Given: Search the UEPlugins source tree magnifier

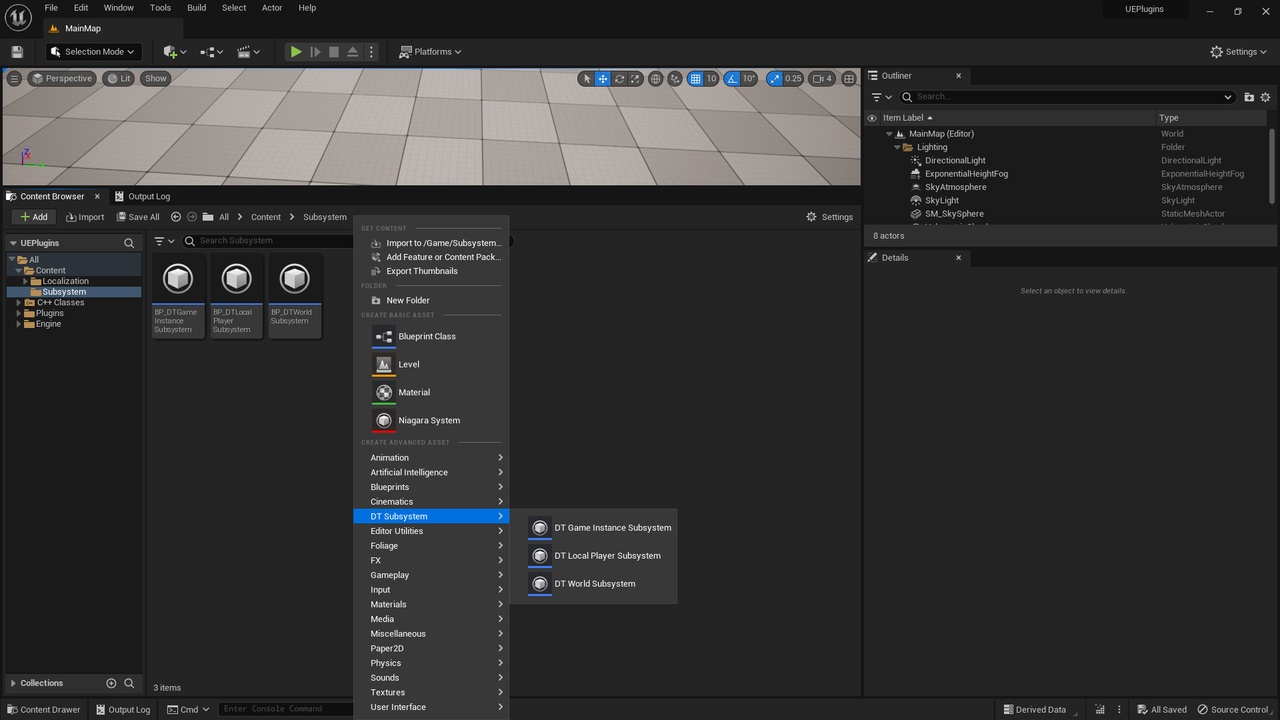Looking at the screenshot, I should pos(129,243).
